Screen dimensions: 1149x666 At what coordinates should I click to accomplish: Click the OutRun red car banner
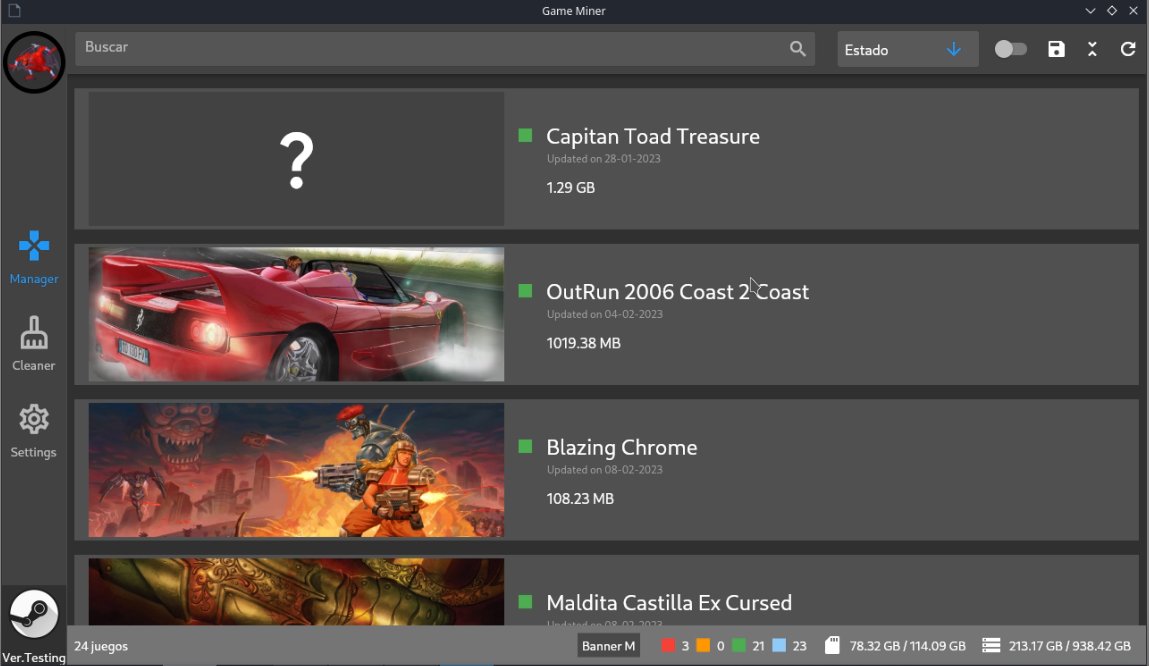coord(296,314)
